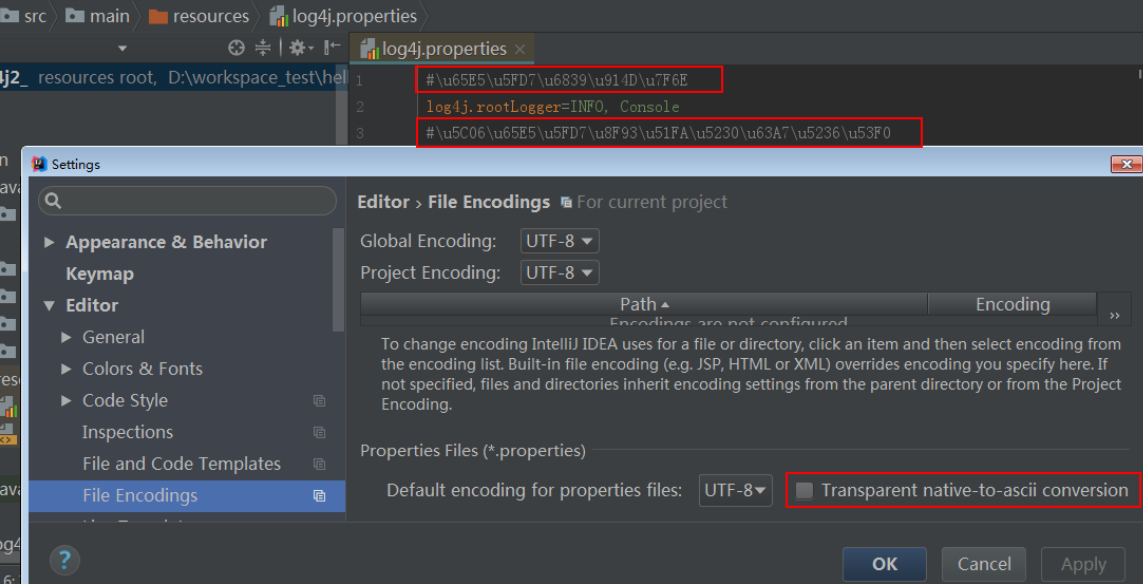Viewport: 1143px width, 584px height.
Task: Click the resources breadcrumb folder
Action: [198, 16]
